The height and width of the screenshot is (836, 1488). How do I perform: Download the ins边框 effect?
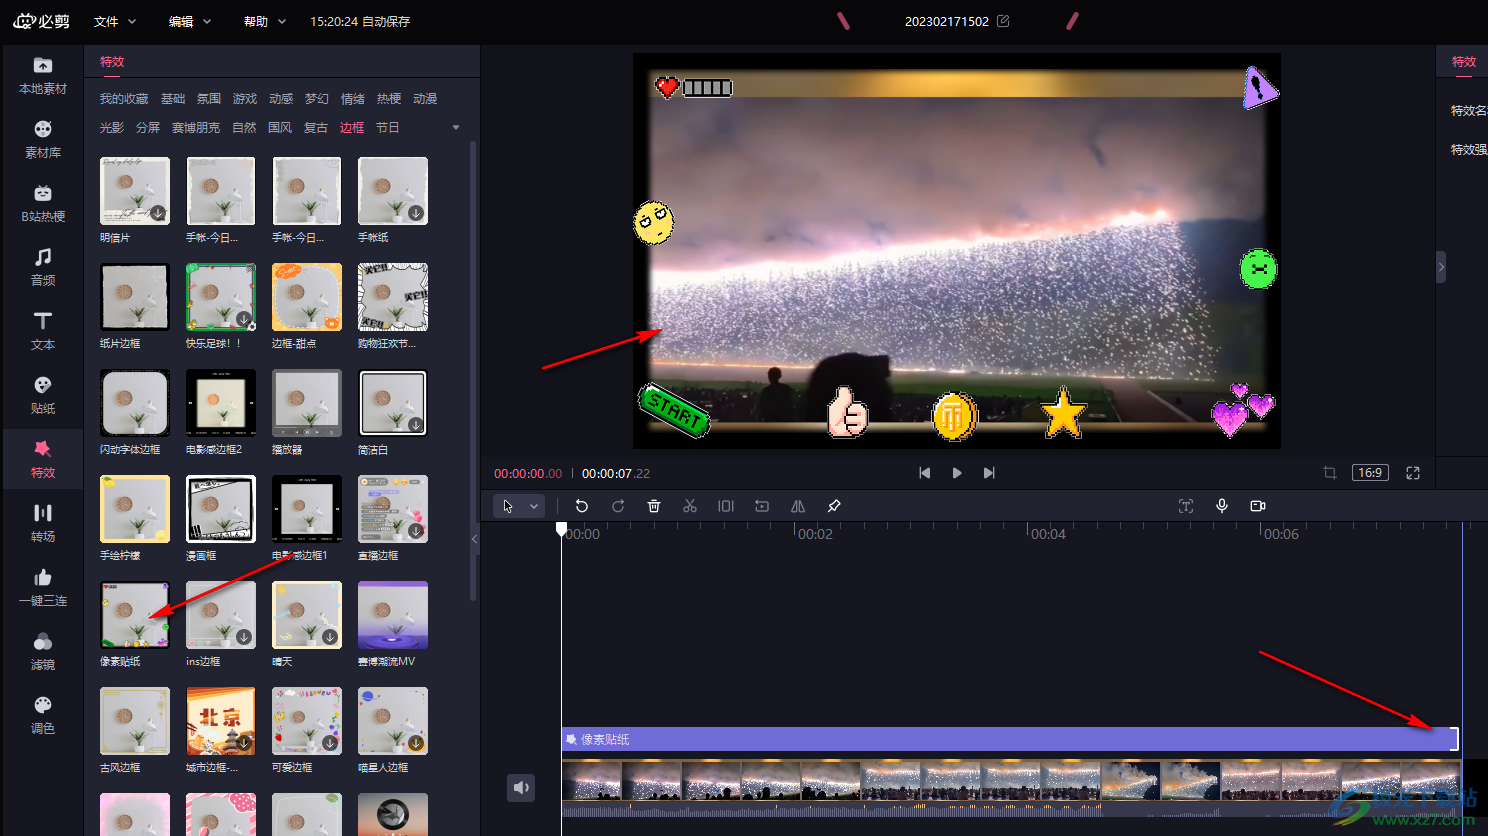244,637
